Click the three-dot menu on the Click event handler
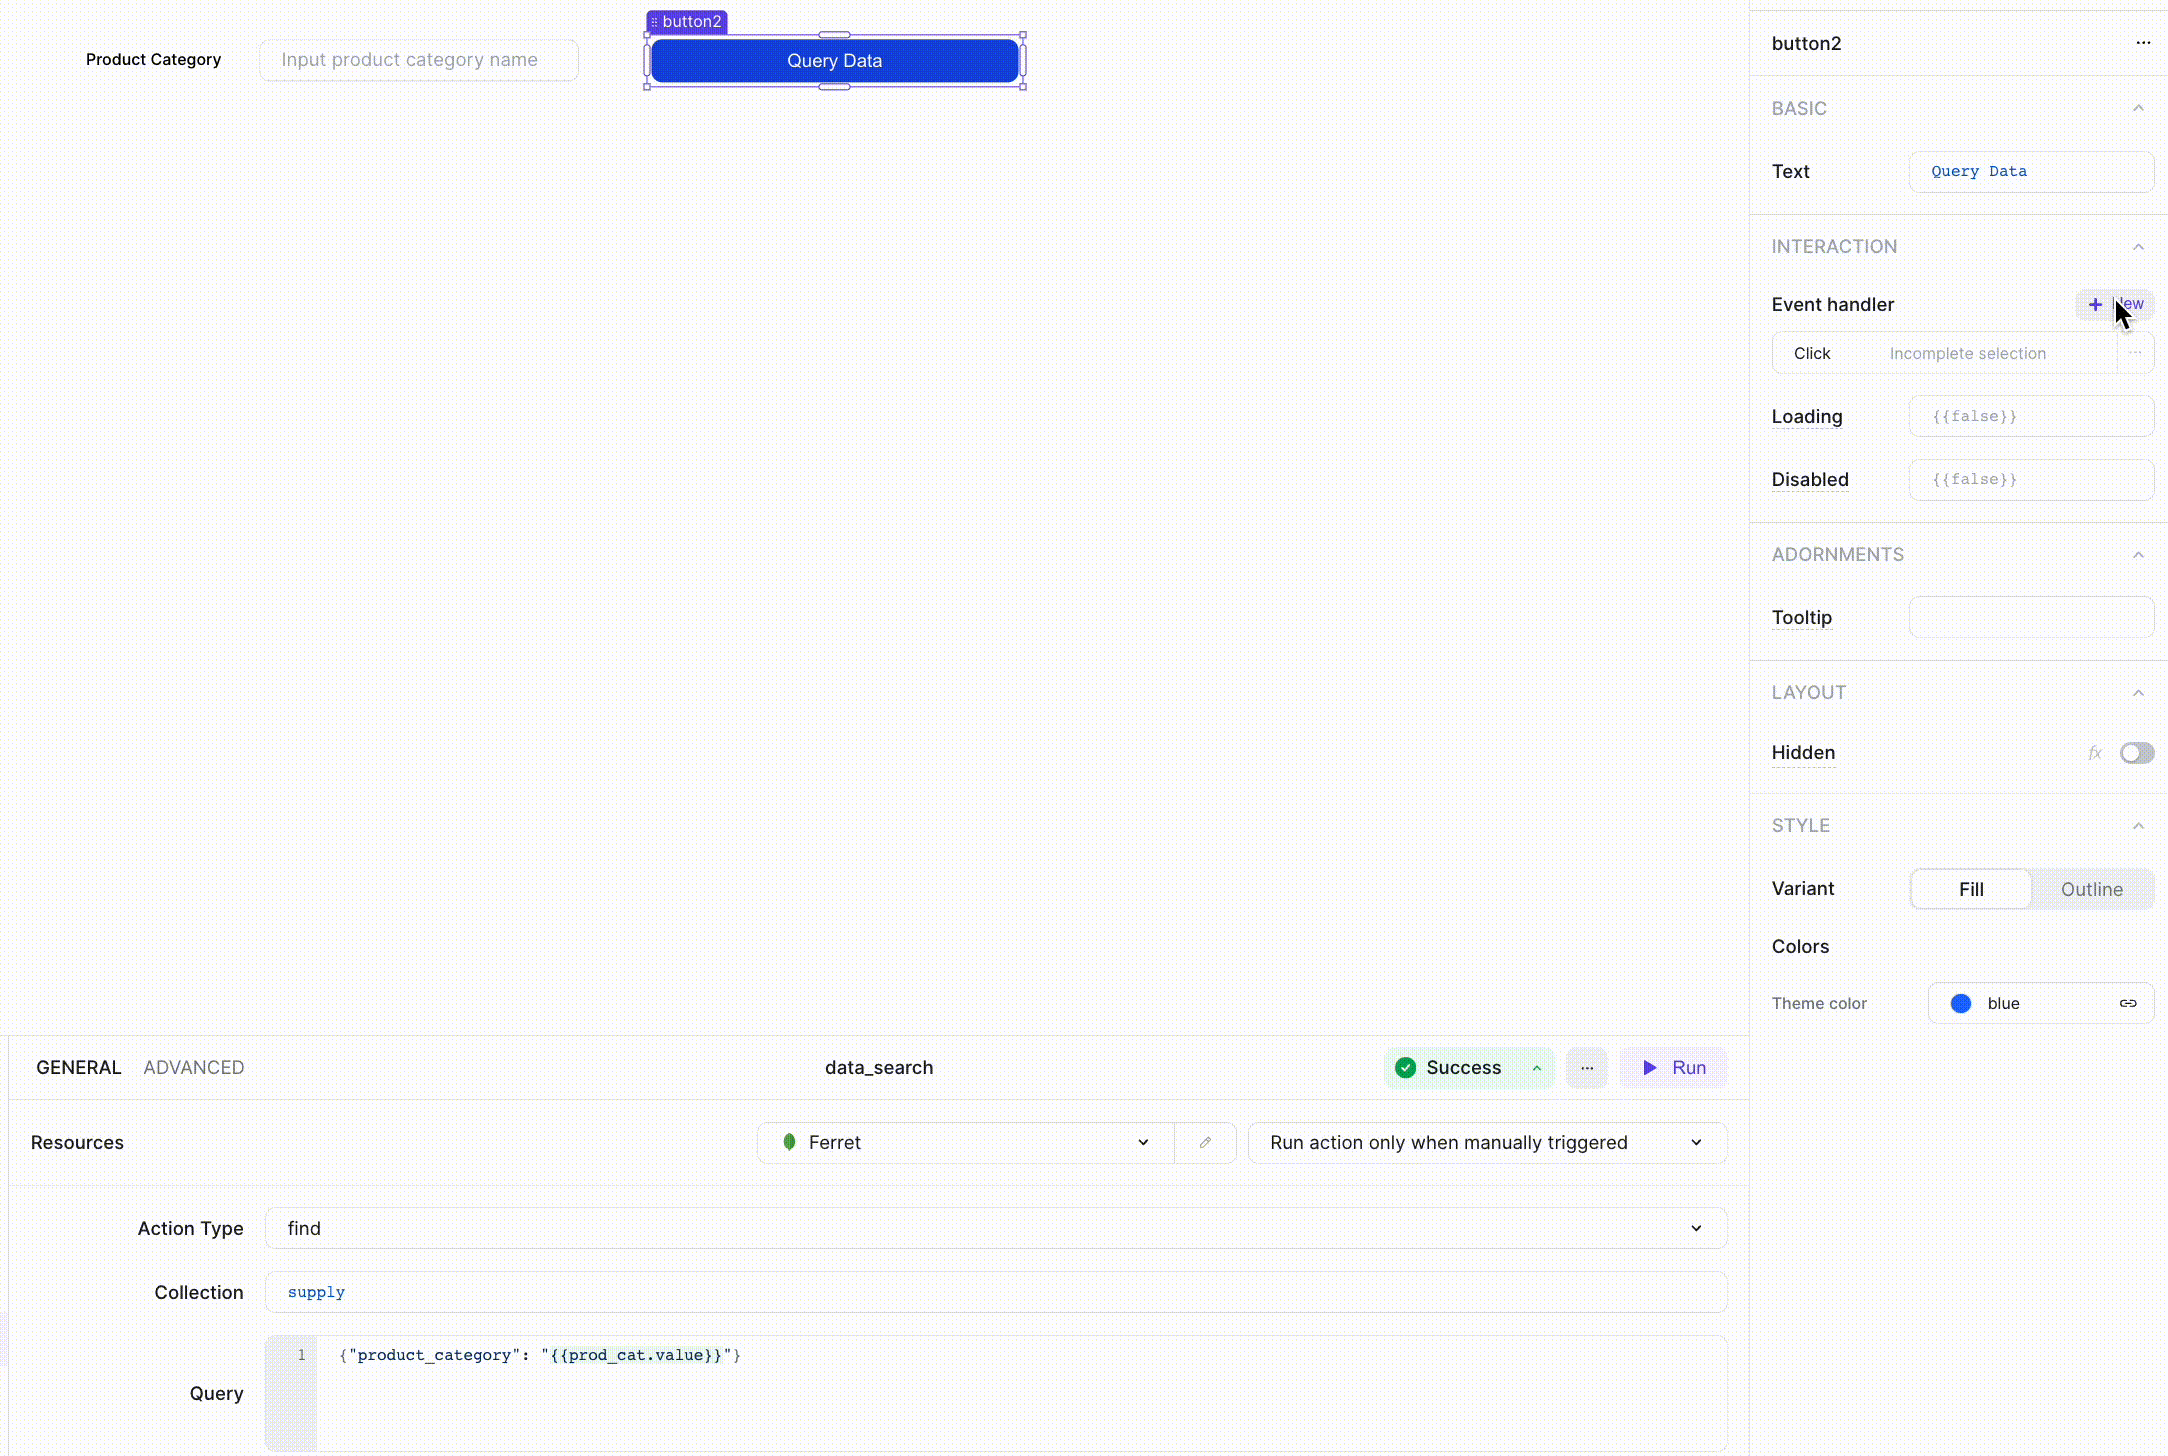Screen dimensions: 2168x1456 coord(2136,352)
